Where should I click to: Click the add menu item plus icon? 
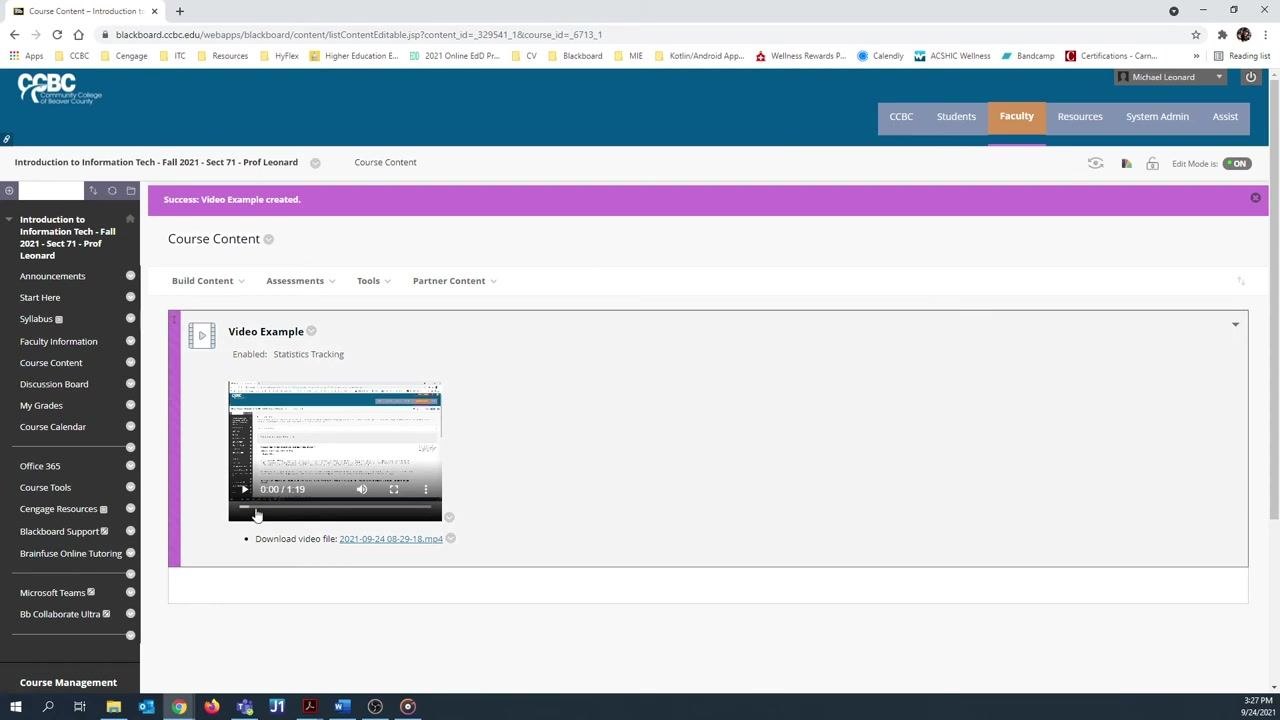pyautogui.click(x=9, y=190)
